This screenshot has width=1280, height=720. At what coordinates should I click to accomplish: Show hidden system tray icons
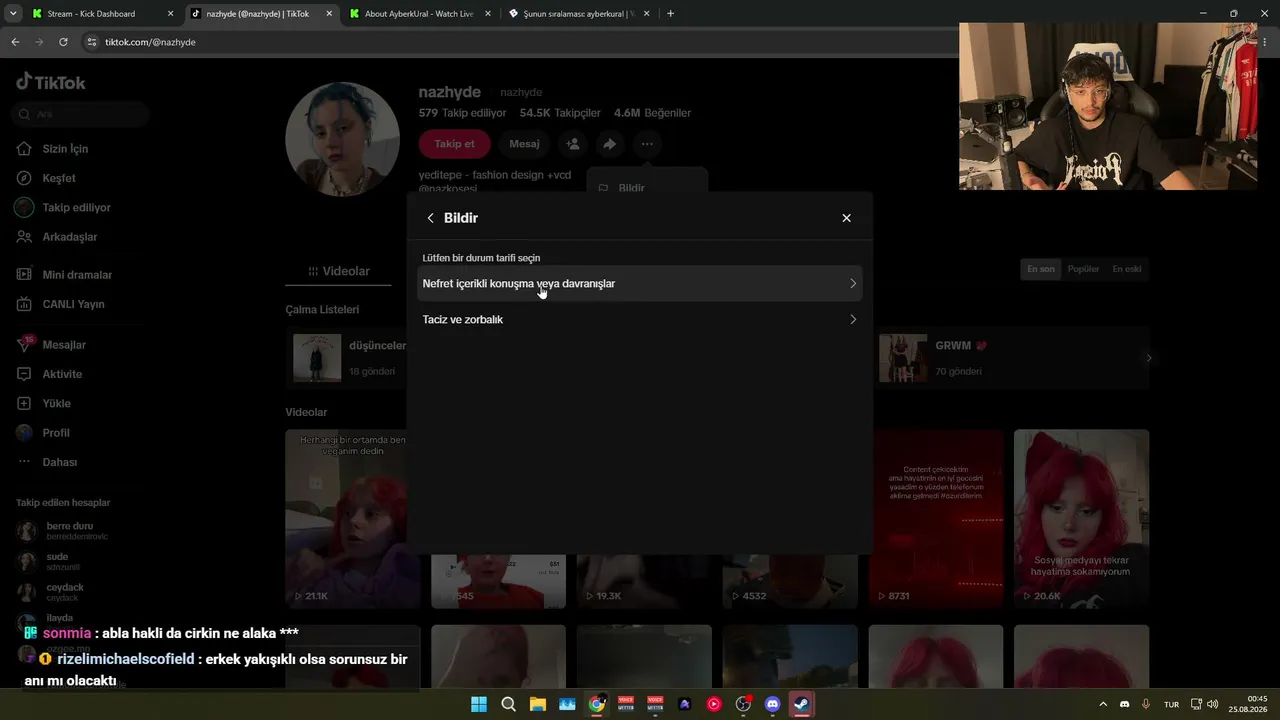coord(1103,704)
